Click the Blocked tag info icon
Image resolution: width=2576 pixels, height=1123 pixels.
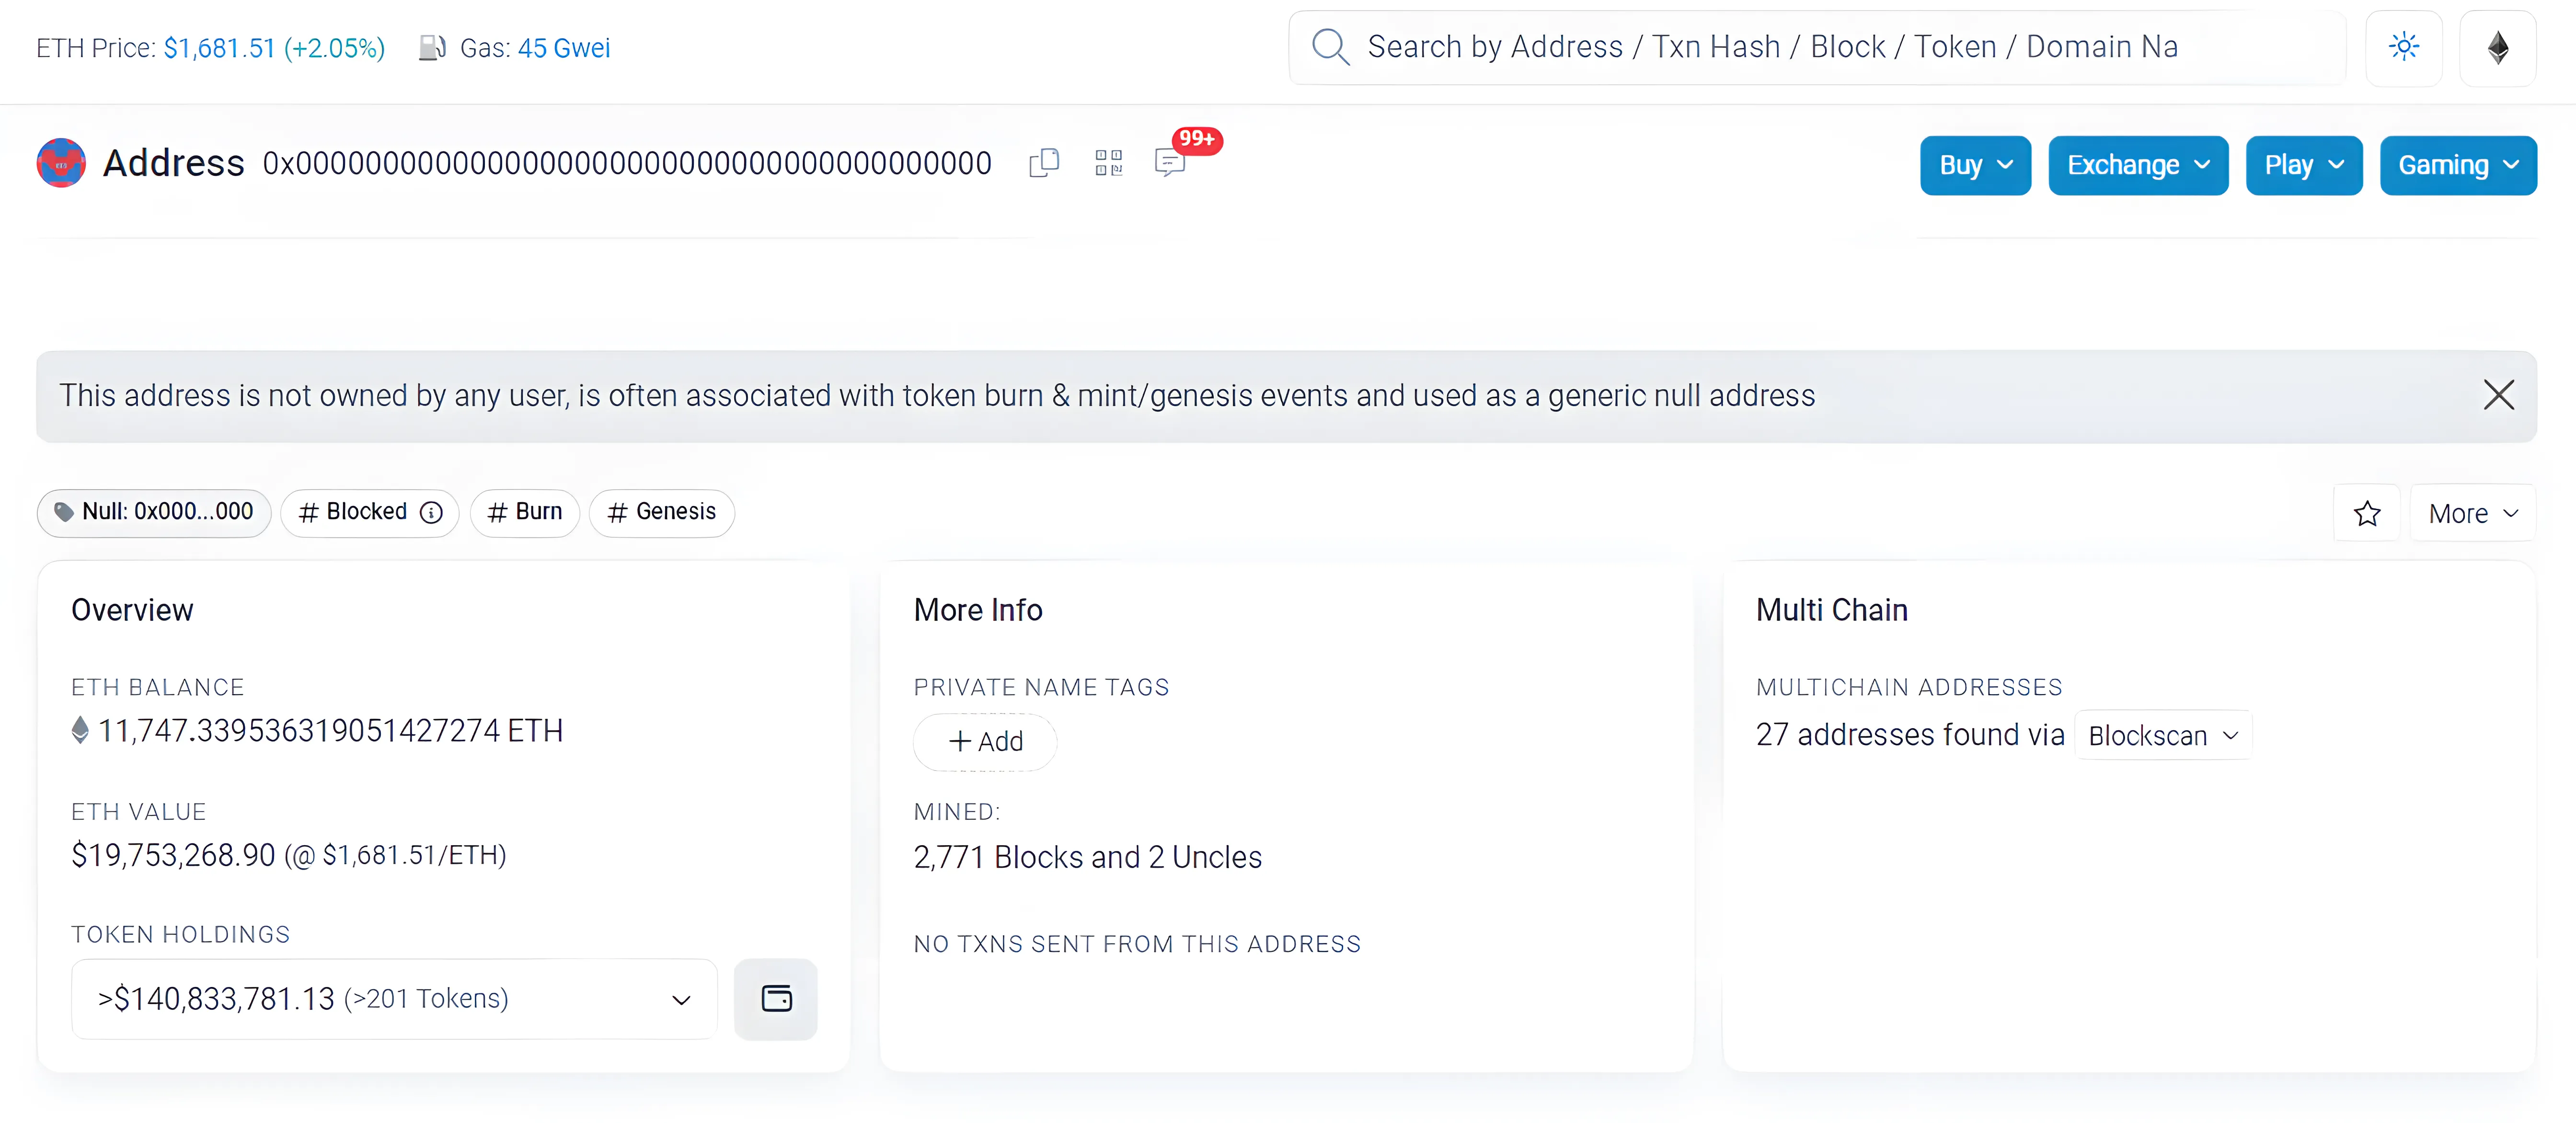point(431,512)
